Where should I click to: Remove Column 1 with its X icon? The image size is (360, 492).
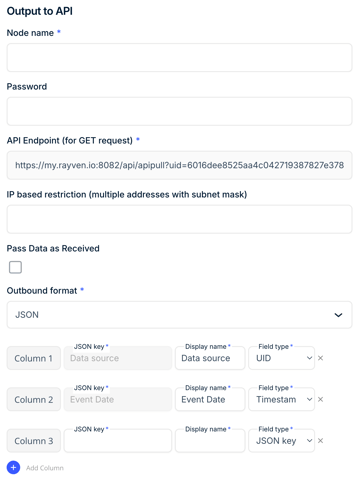pos(320,358)
